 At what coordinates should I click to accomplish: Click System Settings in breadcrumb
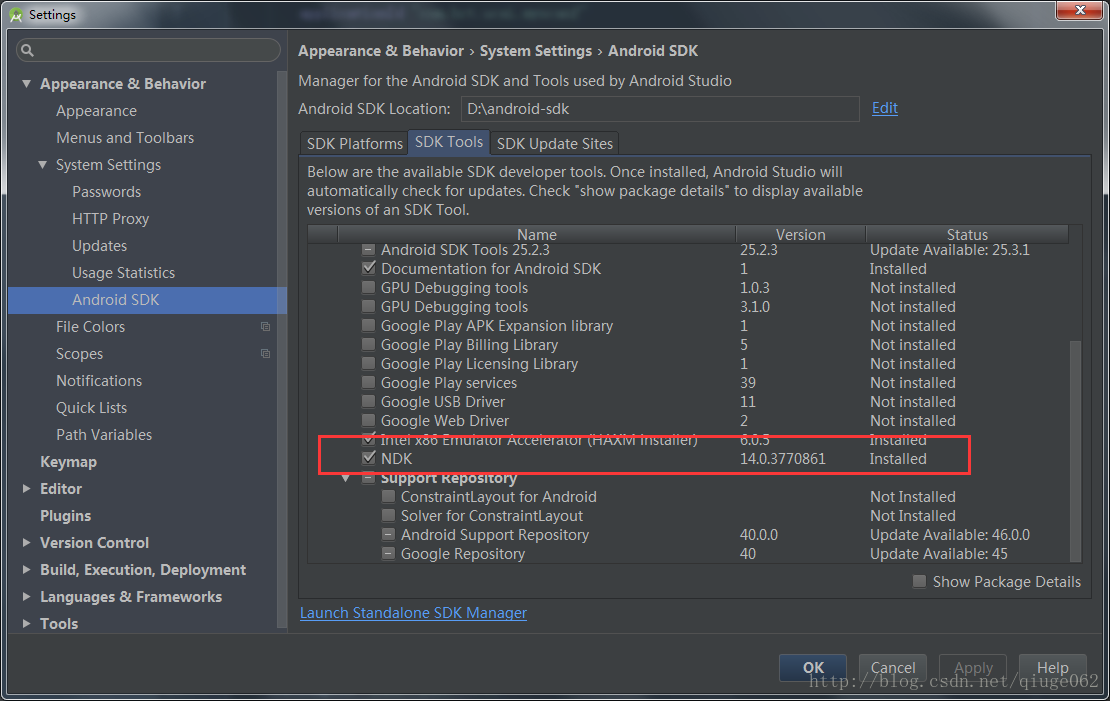(x=536, y=51)
